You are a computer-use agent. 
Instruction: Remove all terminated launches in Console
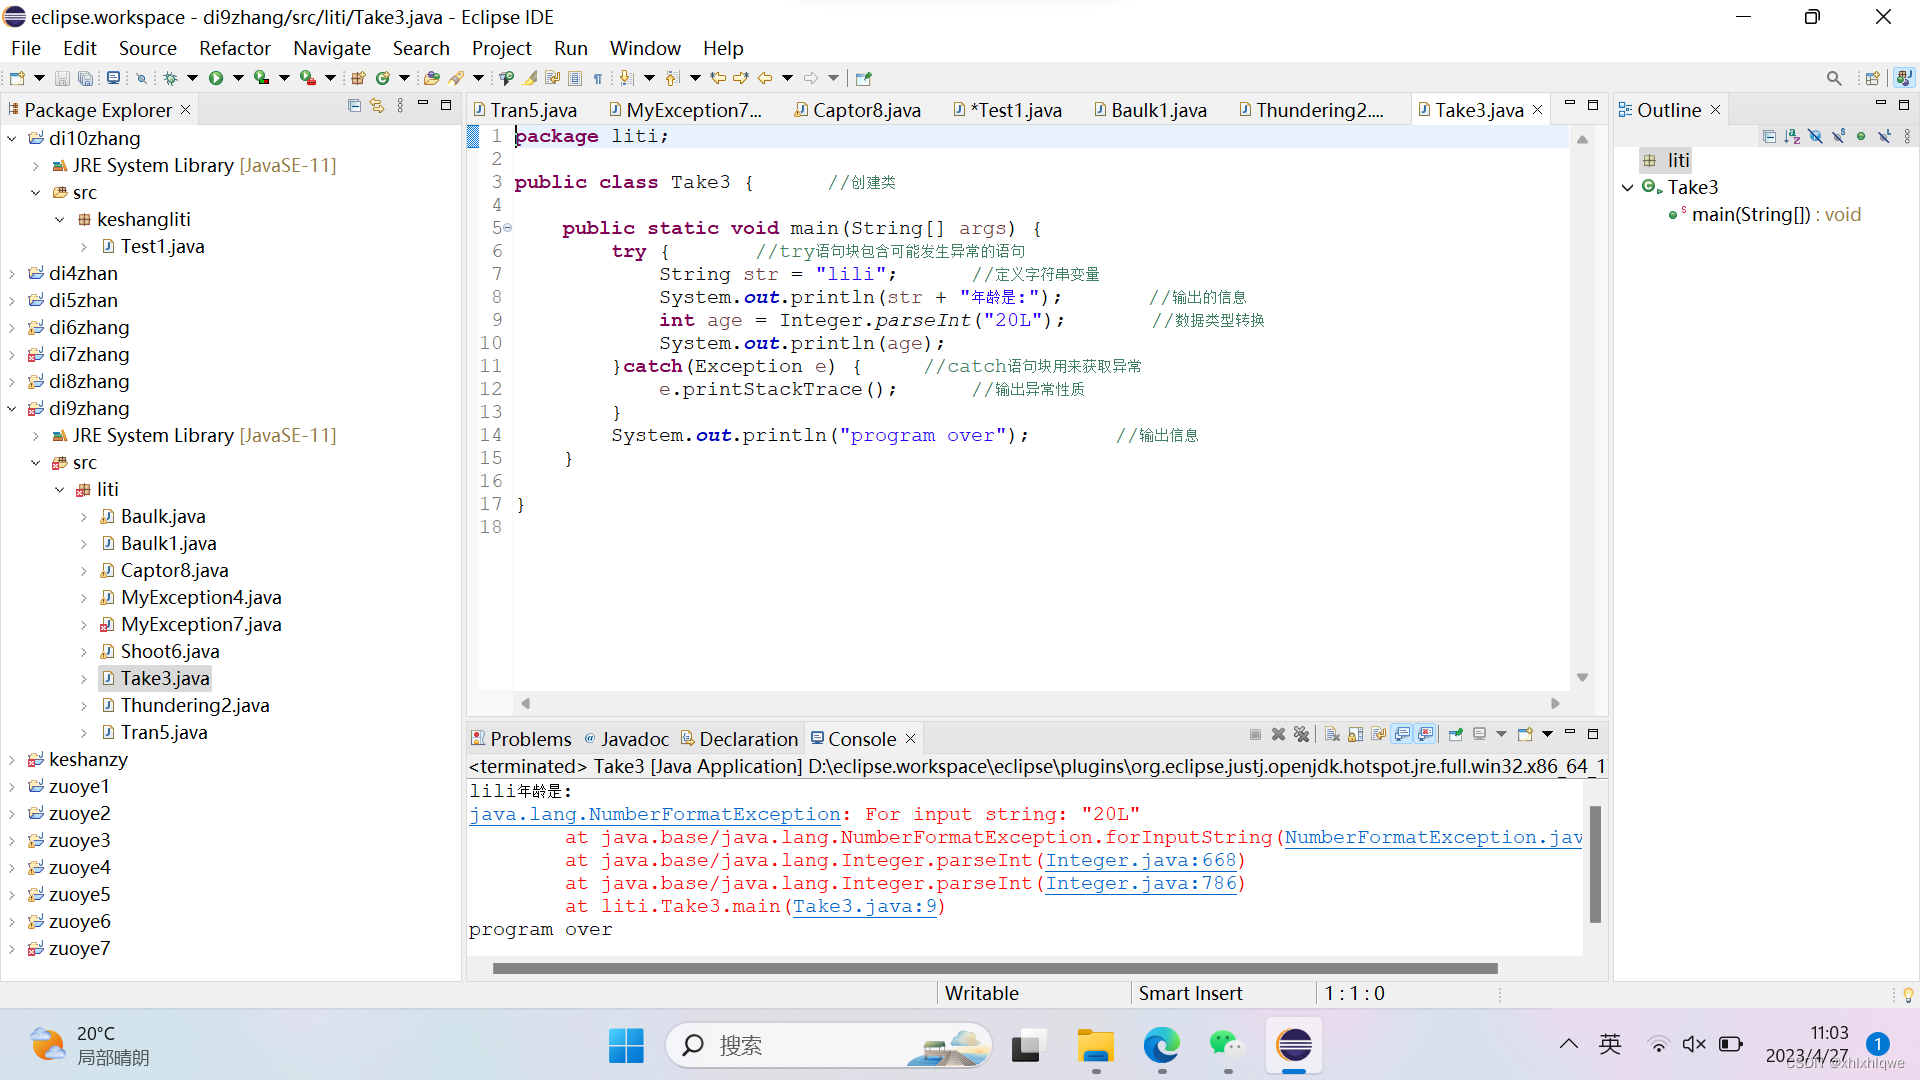pos(1301,735)
